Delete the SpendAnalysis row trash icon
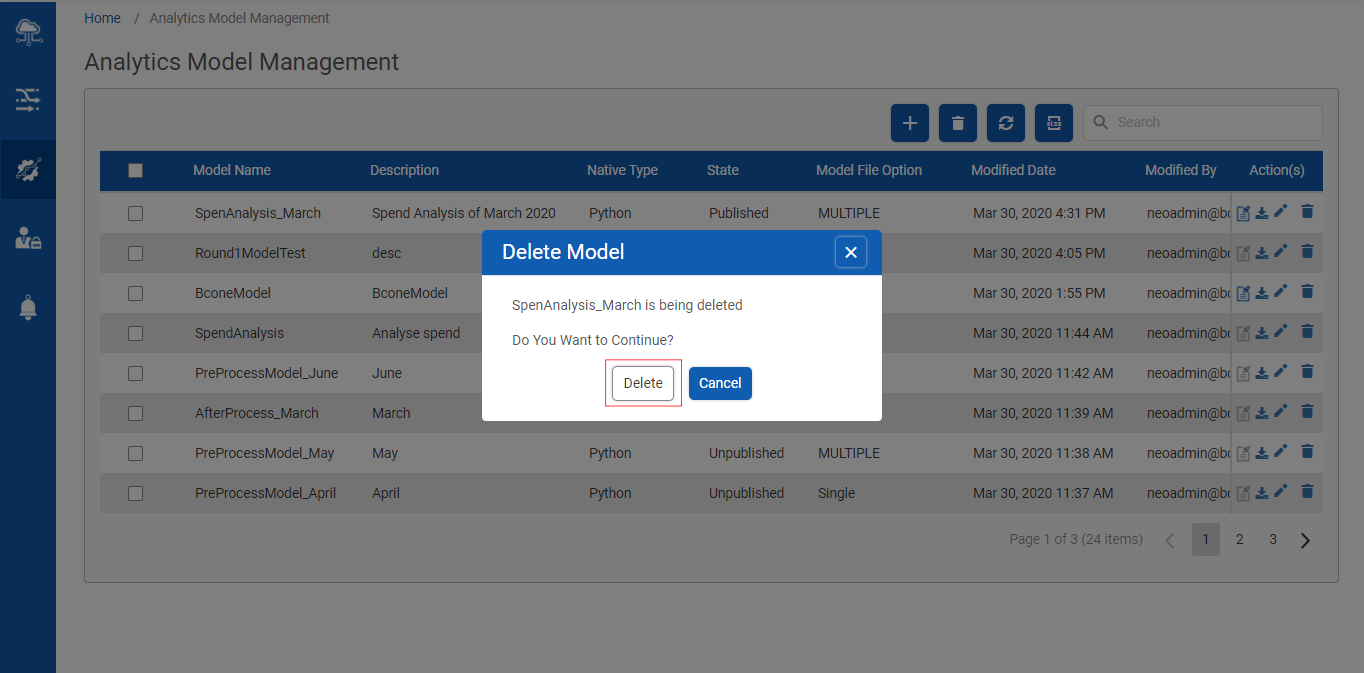The image size is (1364, 673). coord(1307,331)
